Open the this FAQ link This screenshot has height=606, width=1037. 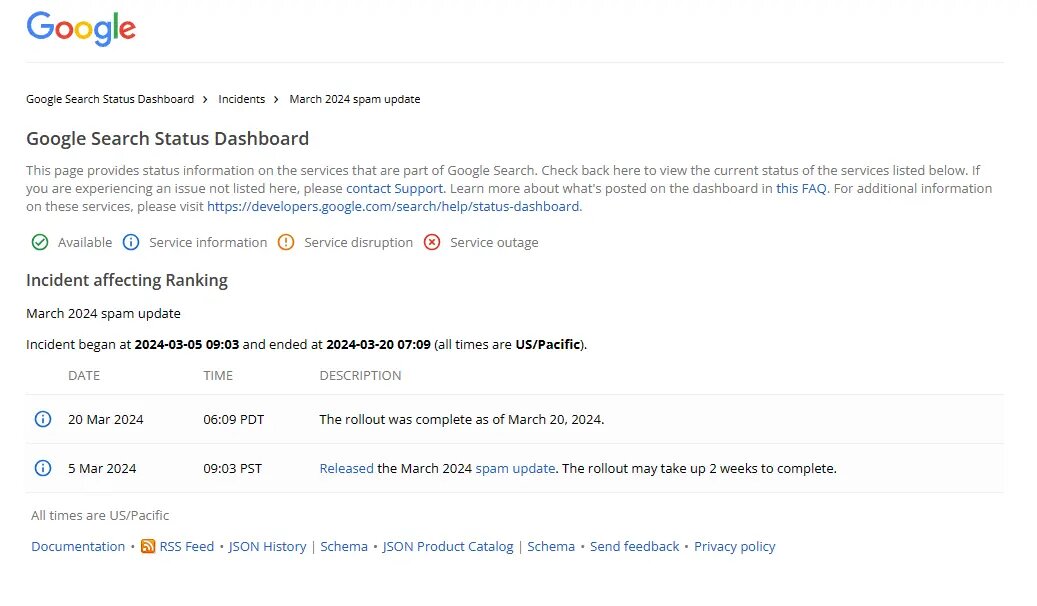coord(801,188)
